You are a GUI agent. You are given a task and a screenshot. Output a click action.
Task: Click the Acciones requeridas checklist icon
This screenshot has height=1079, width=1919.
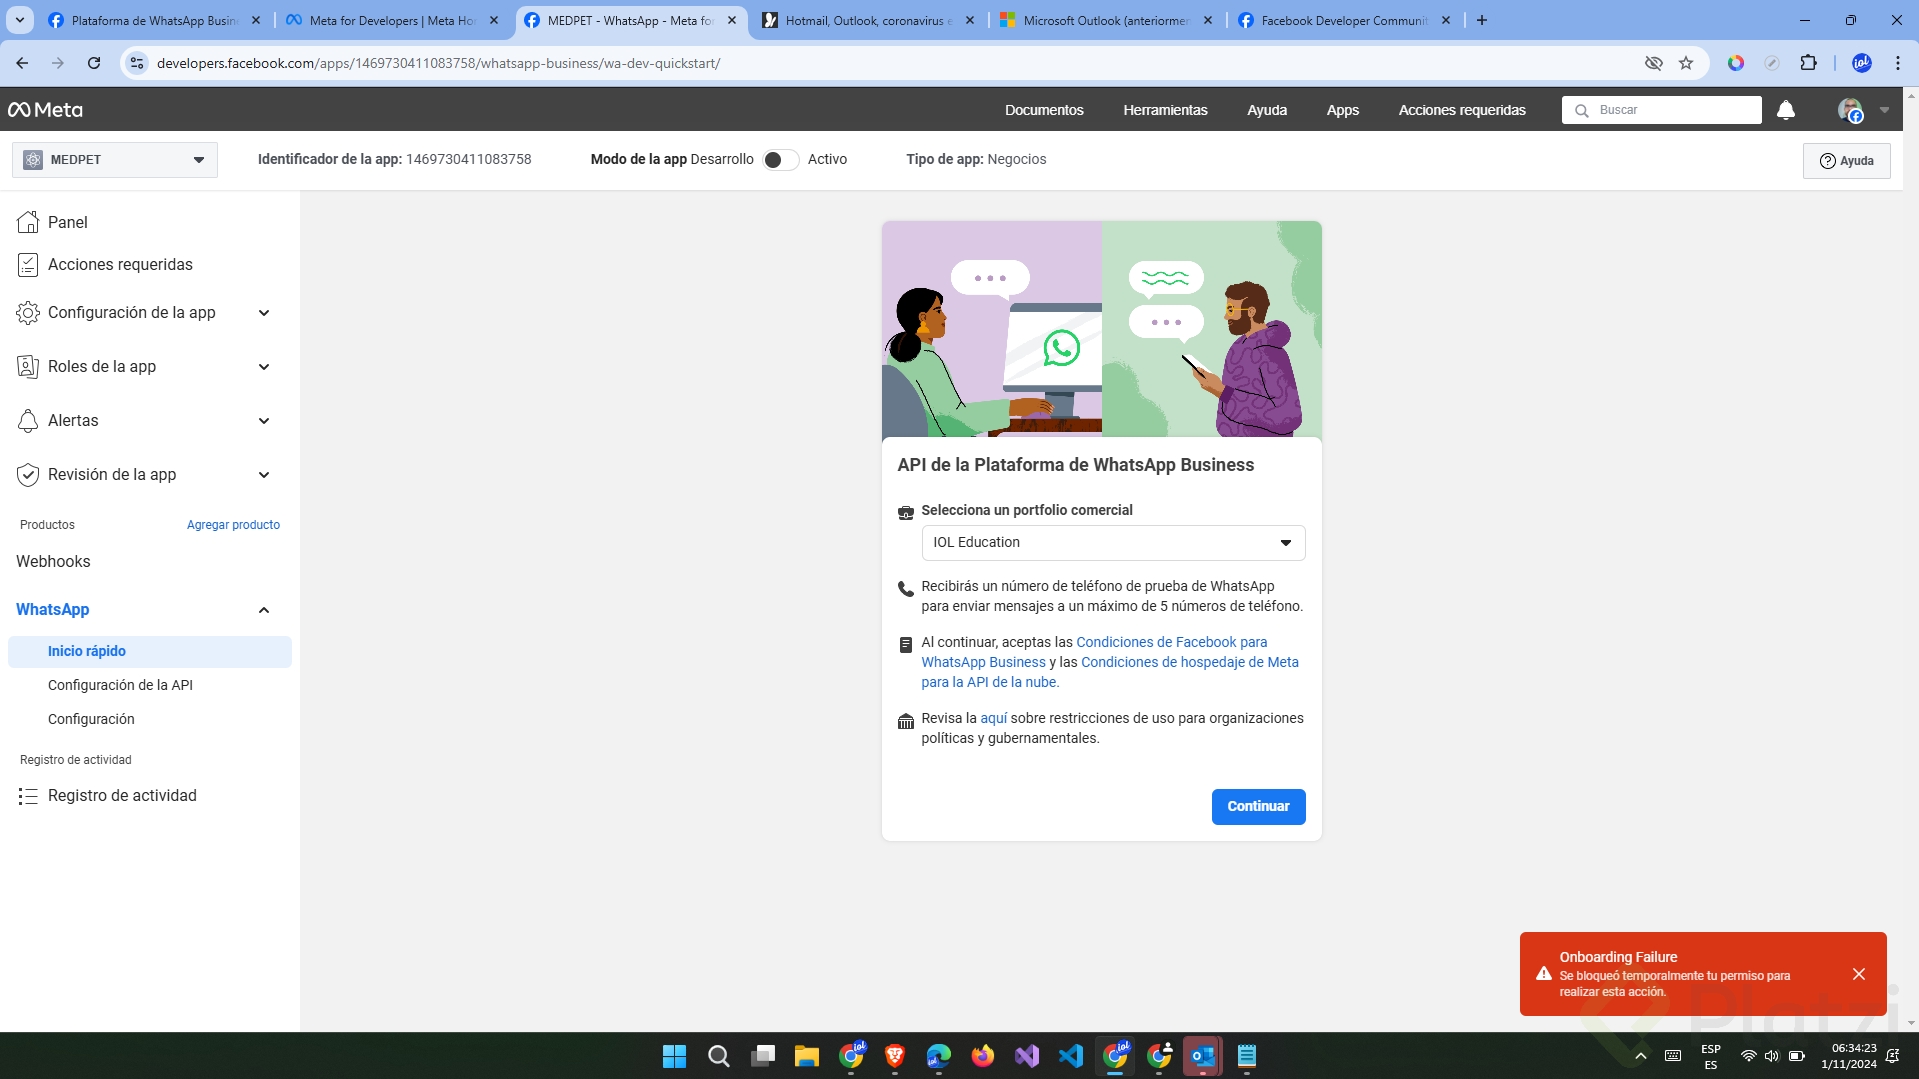(x=28, y=265)
